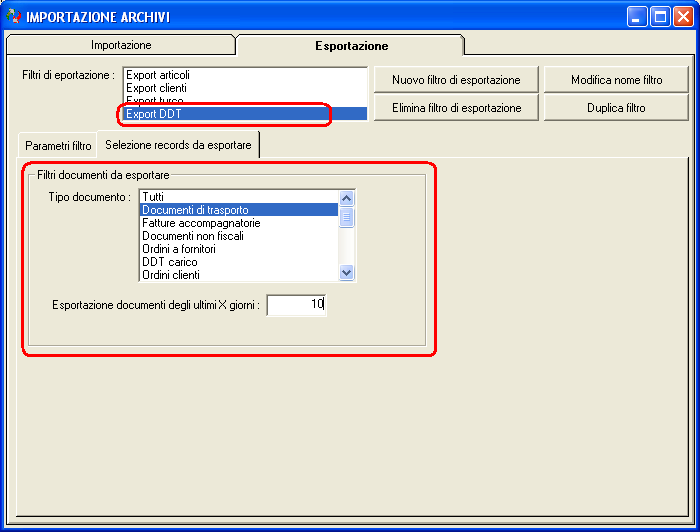Choose Ordini a fornitori document type
The image size is (700, 532).
coord(239,249)
